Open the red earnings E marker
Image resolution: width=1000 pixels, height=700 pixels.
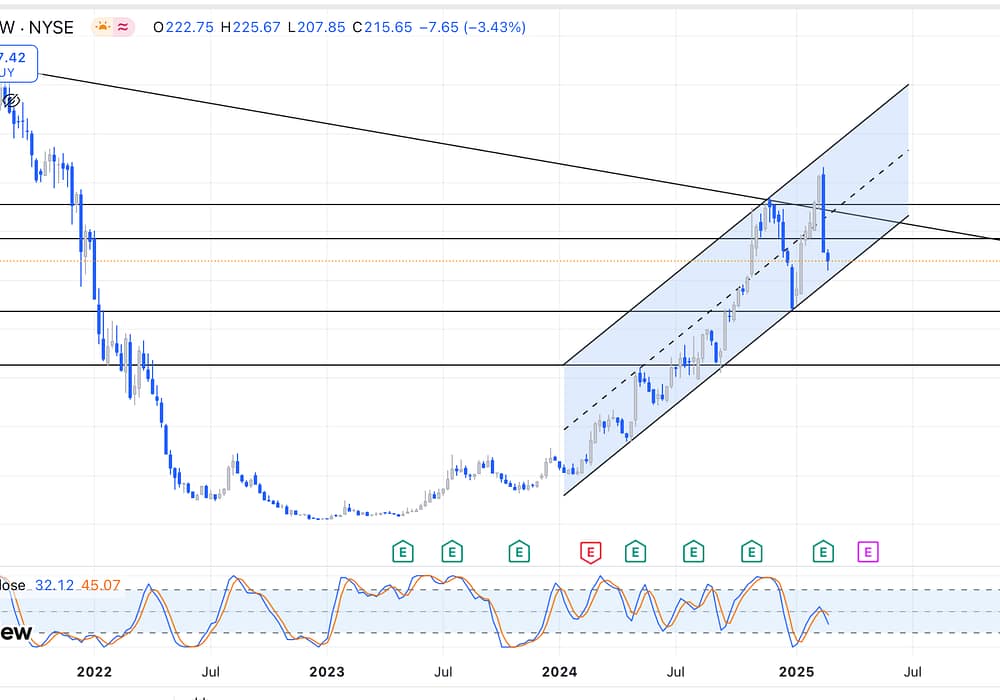[591, 550]
